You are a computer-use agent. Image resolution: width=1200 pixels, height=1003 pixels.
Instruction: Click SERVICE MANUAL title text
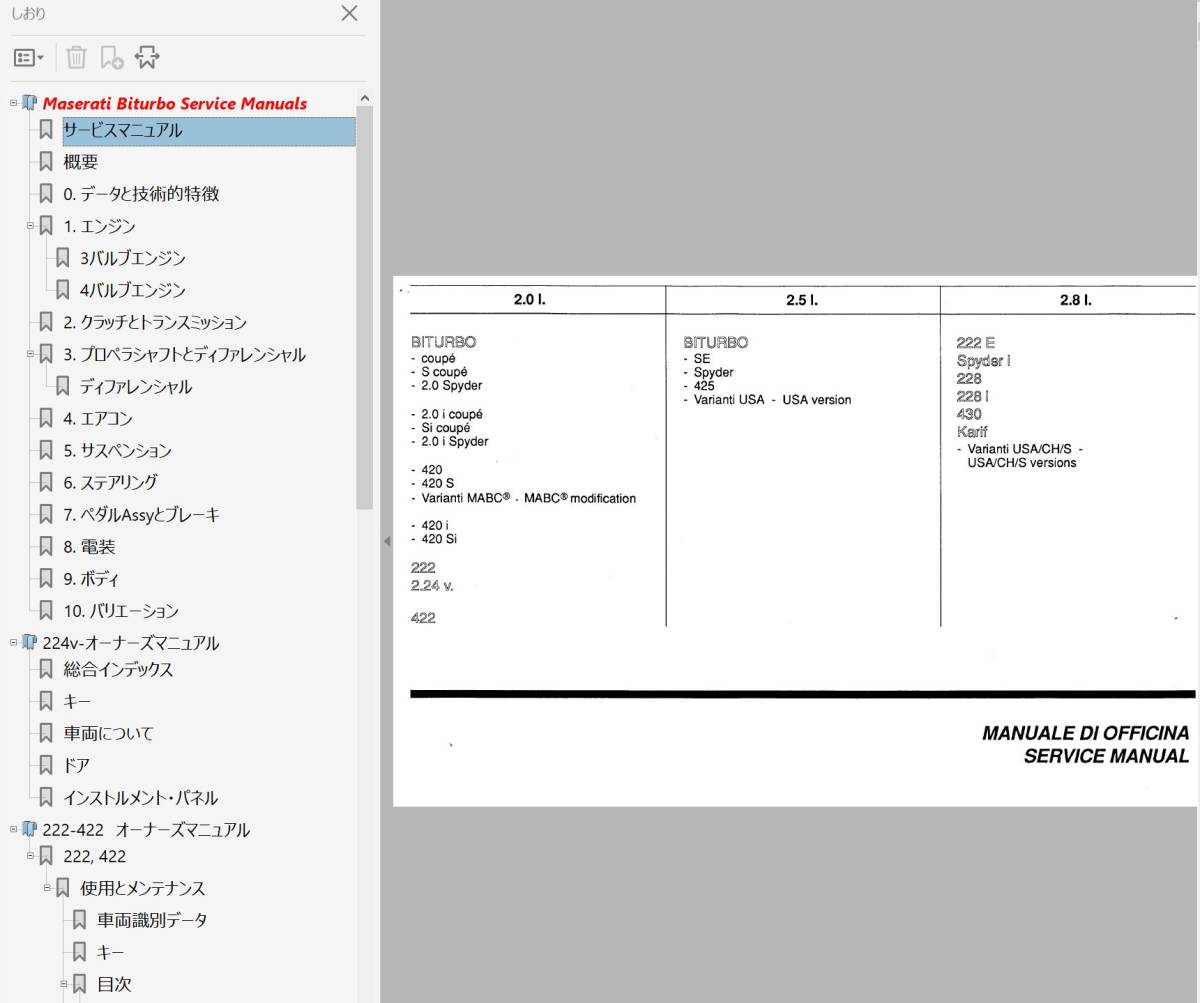click(x=1106, y=757)
